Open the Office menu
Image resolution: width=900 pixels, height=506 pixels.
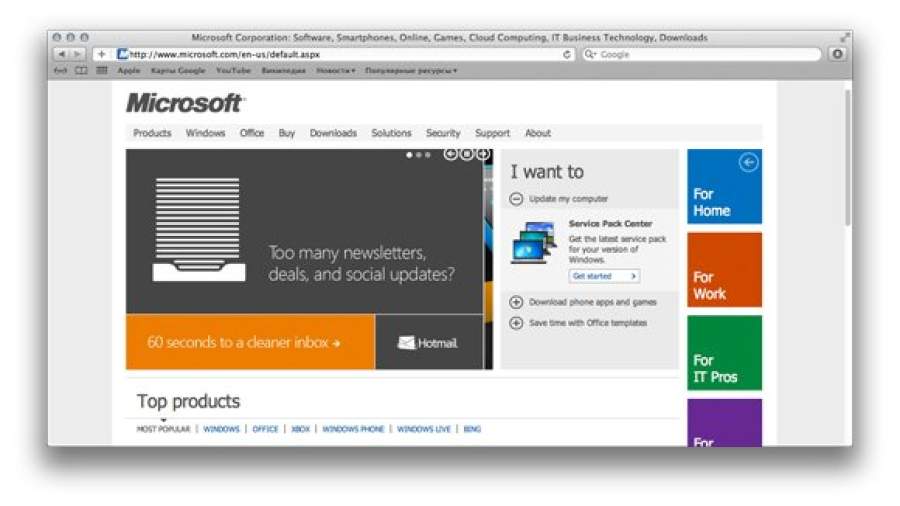point(252,133)
